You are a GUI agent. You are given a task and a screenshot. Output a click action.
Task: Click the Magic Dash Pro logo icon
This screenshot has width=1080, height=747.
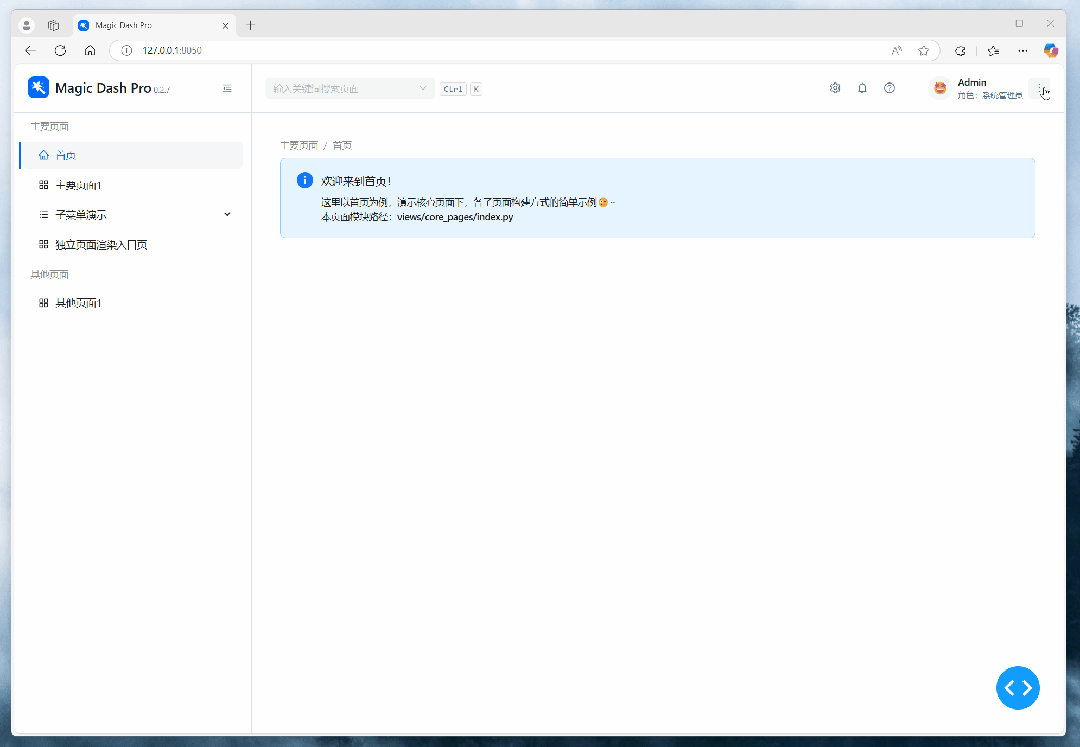(x=38, y=88)
